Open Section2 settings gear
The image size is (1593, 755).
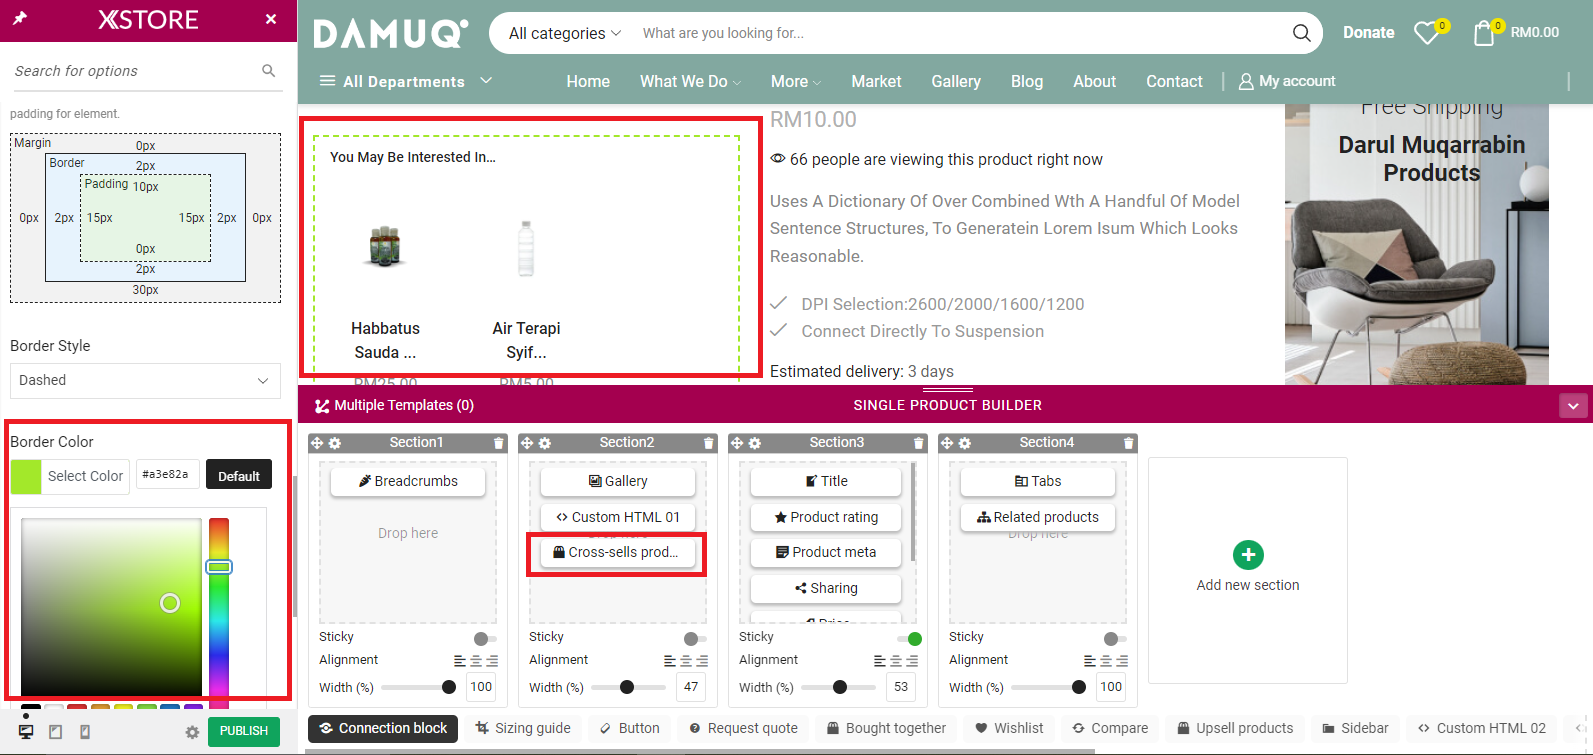545,442
